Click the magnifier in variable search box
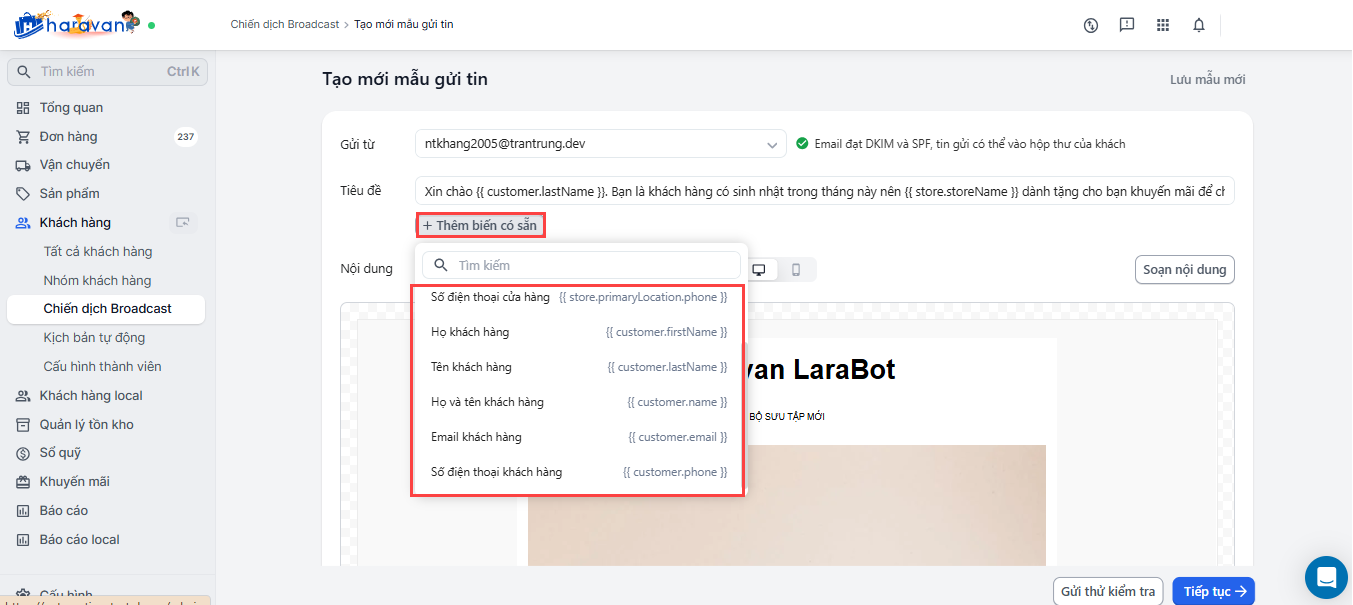 (x=440, y=265)
